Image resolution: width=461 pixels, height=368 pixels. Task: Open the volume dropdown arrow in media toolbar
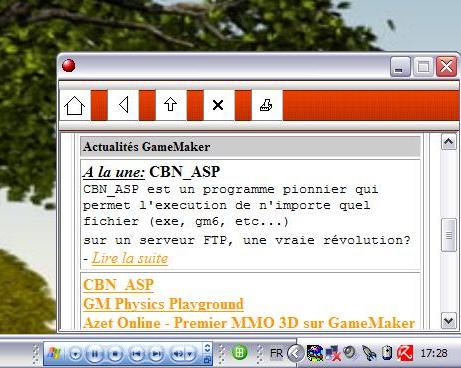click(190, 354)
